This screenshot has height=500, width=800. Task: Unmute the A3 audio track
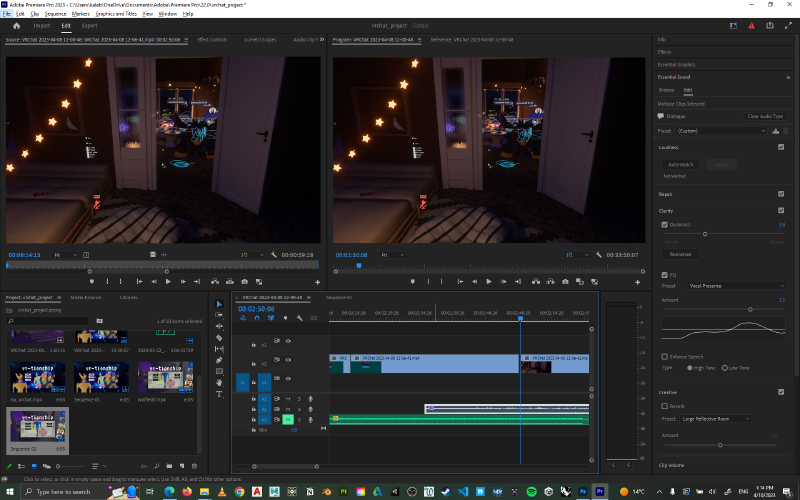tap(288, 419)
